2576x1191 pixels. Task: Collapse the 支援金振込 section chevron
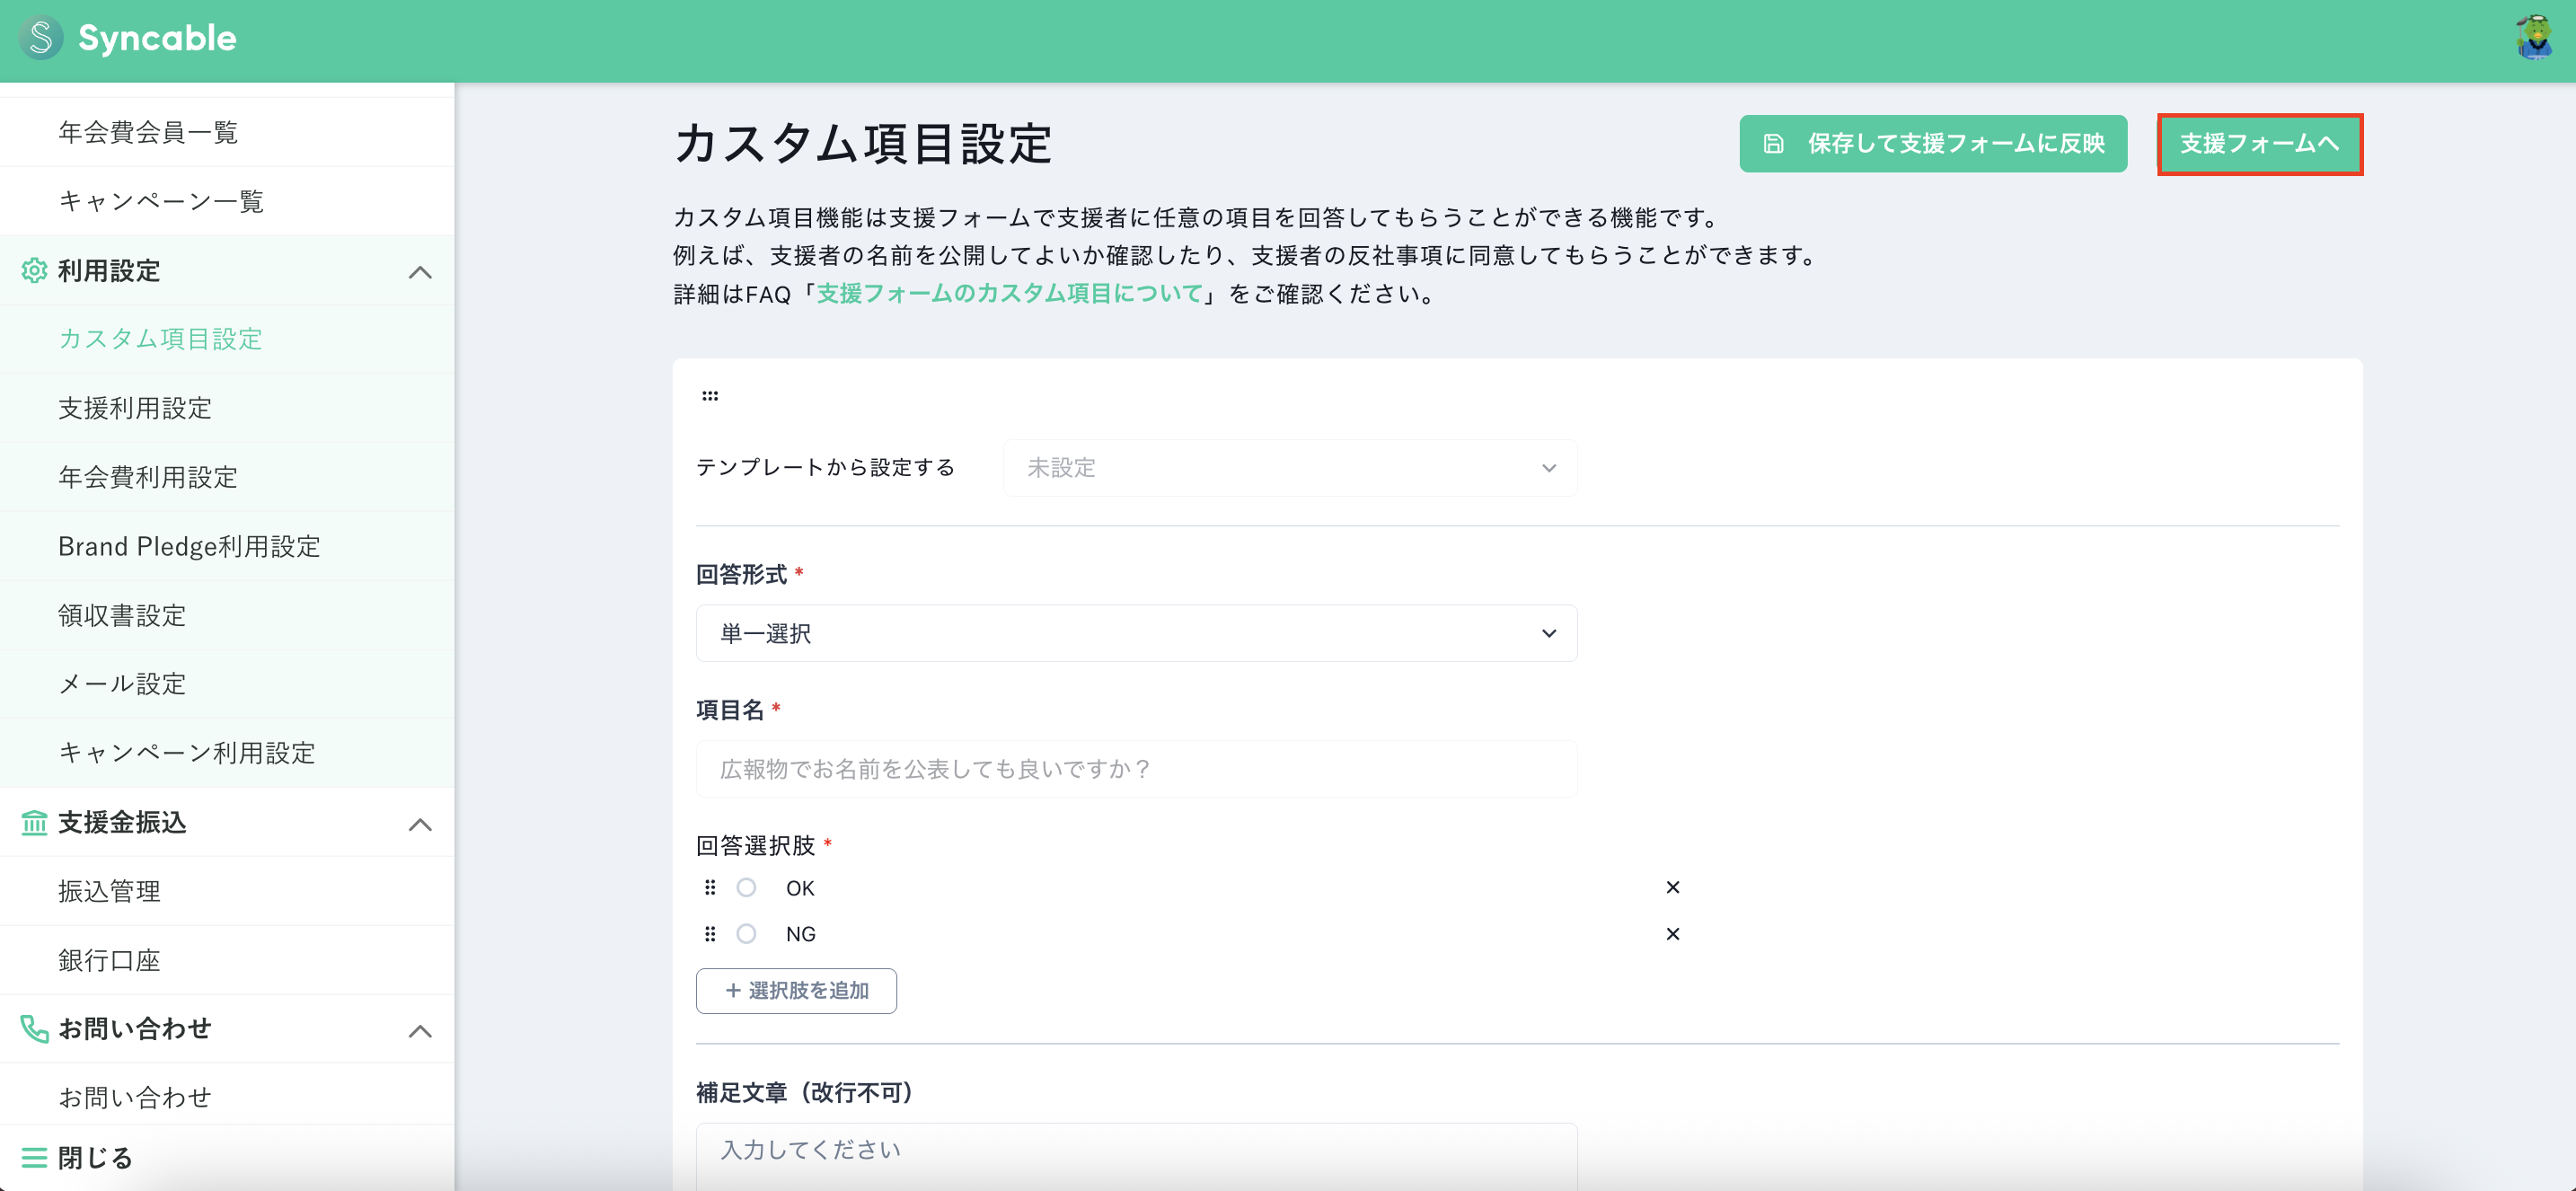click(x=421, y=824)
